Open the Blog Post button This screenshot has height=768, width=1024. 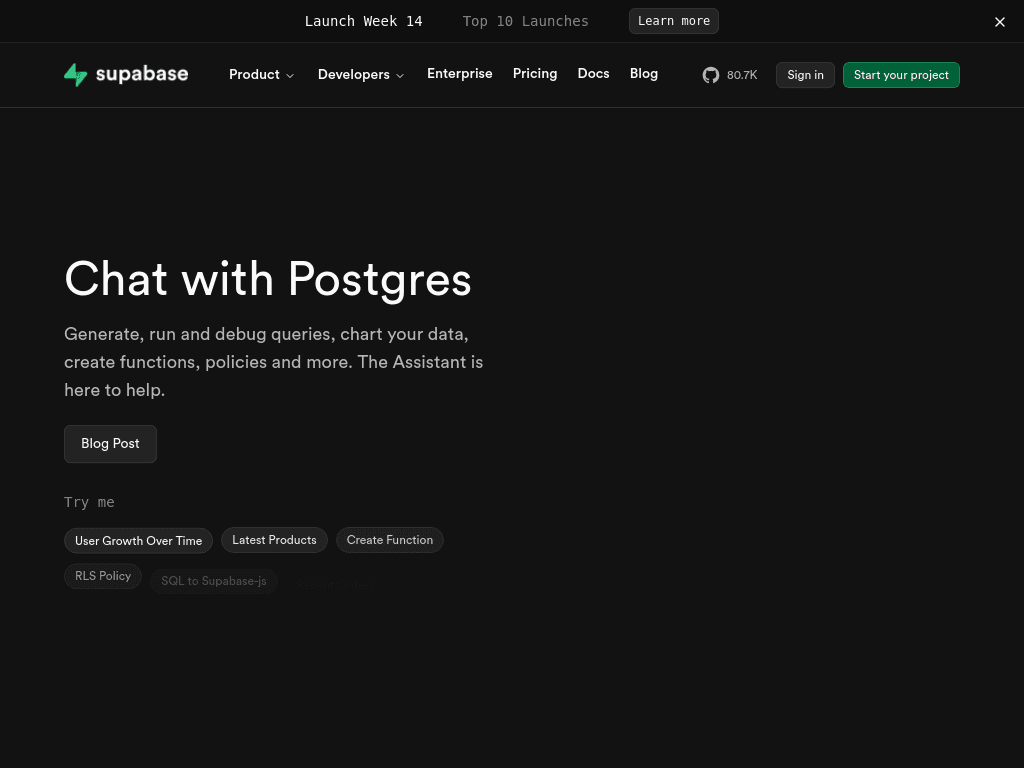(110, 444)
